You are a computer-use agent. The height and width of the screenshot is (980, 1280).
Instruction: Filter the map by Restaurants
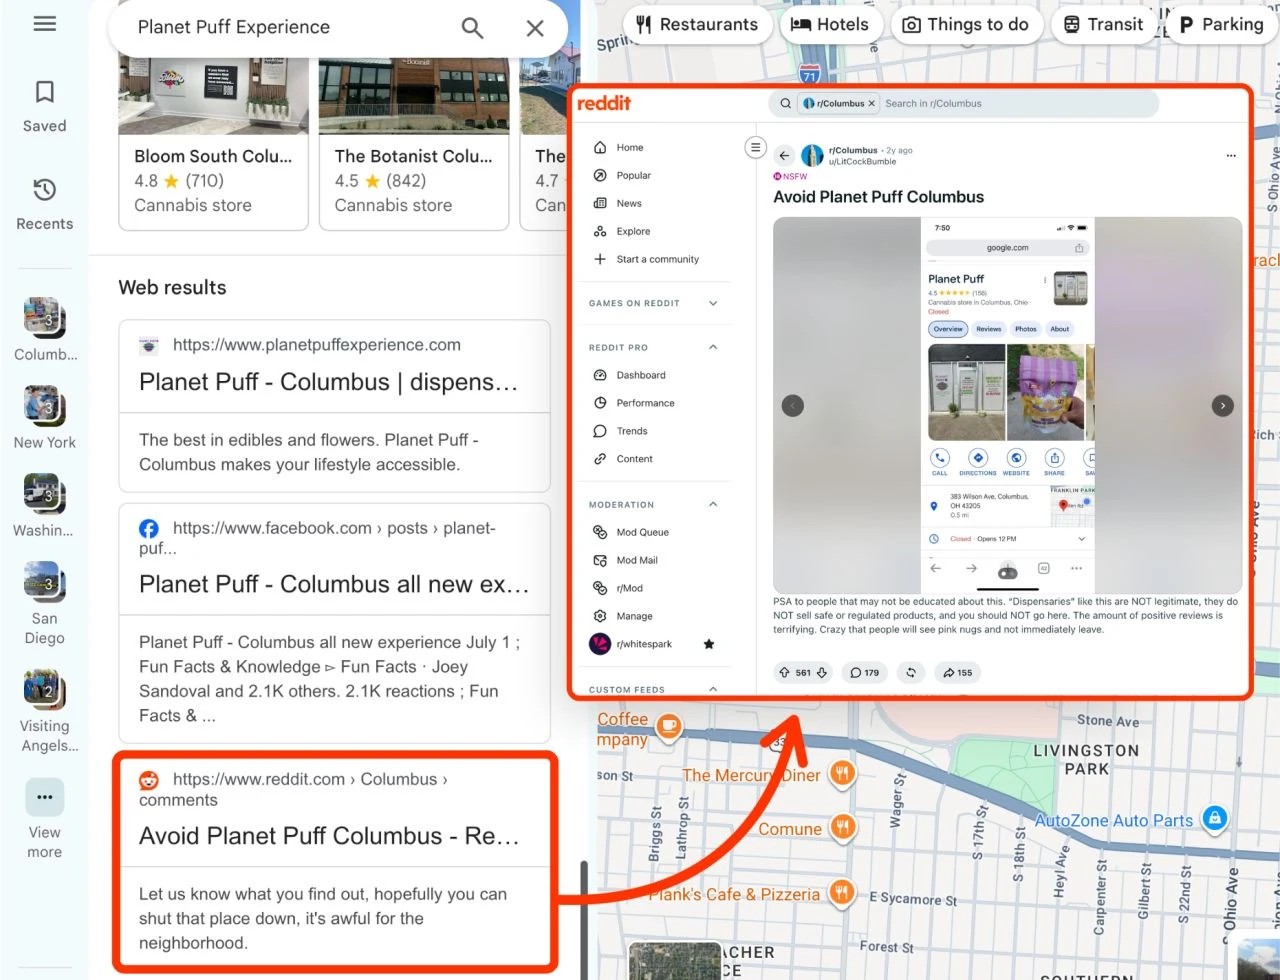pyautogui.click(x=697, y=25)
